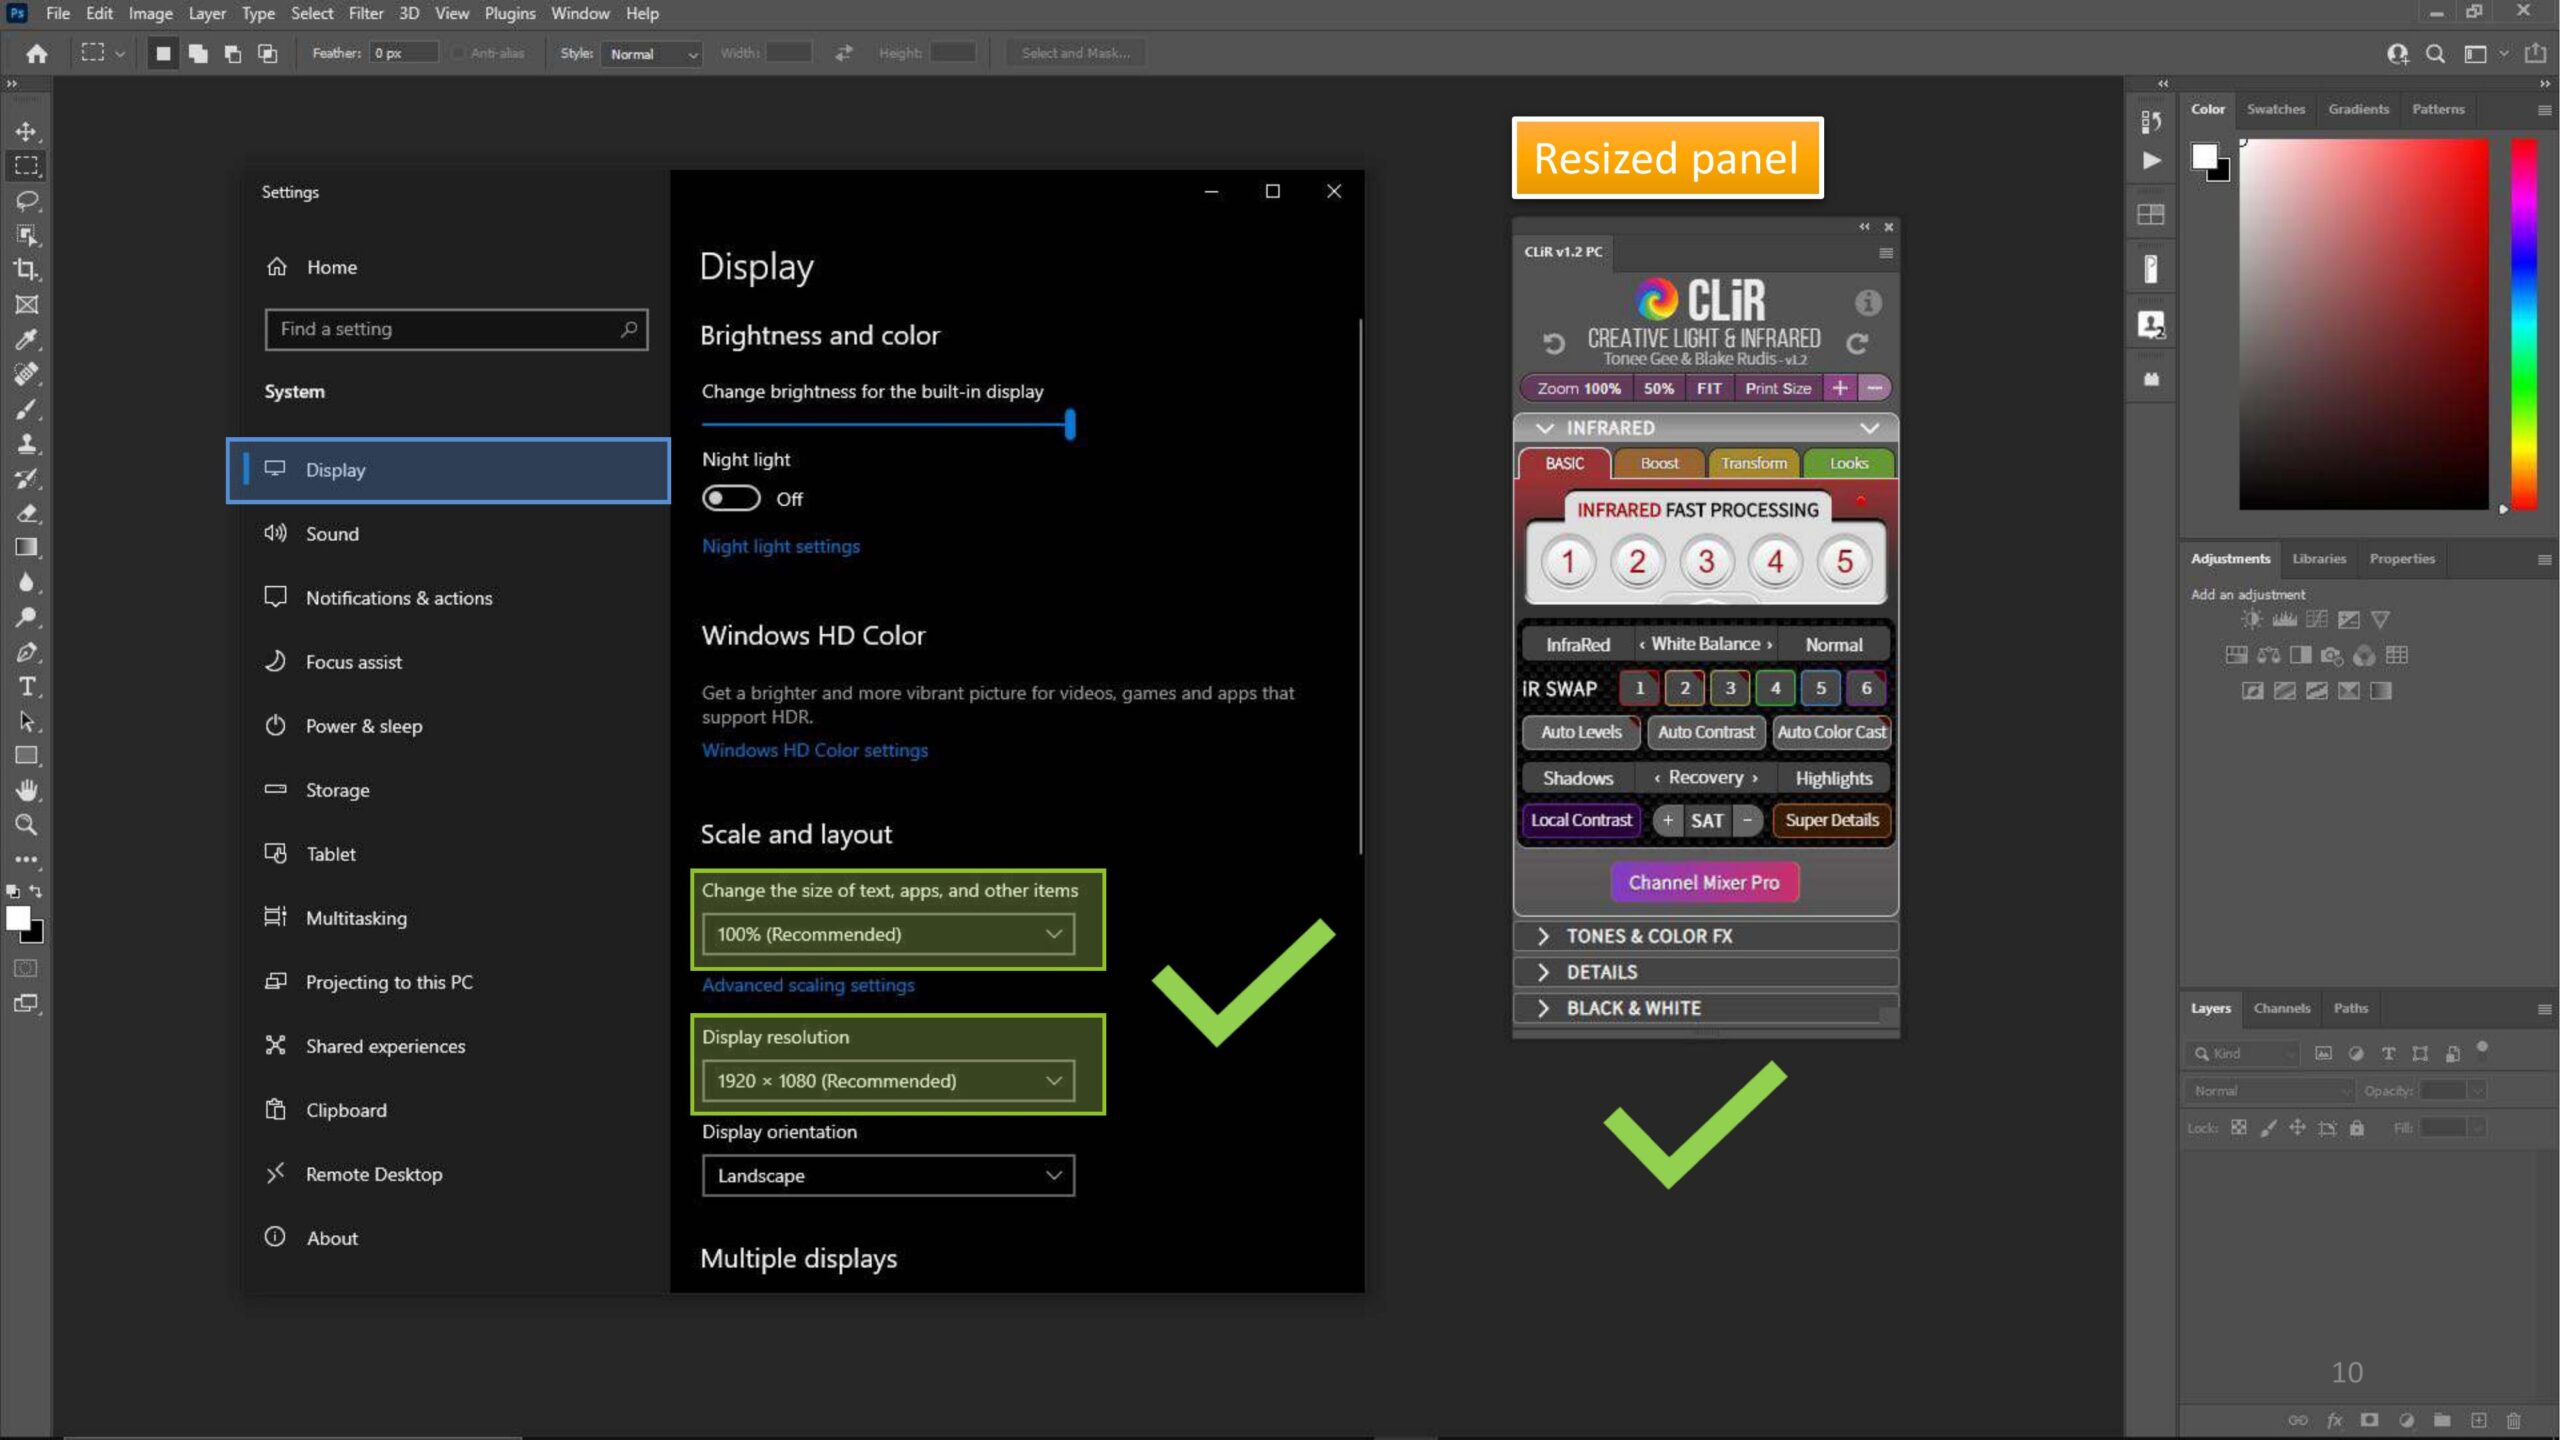The image size is (2560, 1440).
Task: Open the Filter menu
Action: pos(365,13)
